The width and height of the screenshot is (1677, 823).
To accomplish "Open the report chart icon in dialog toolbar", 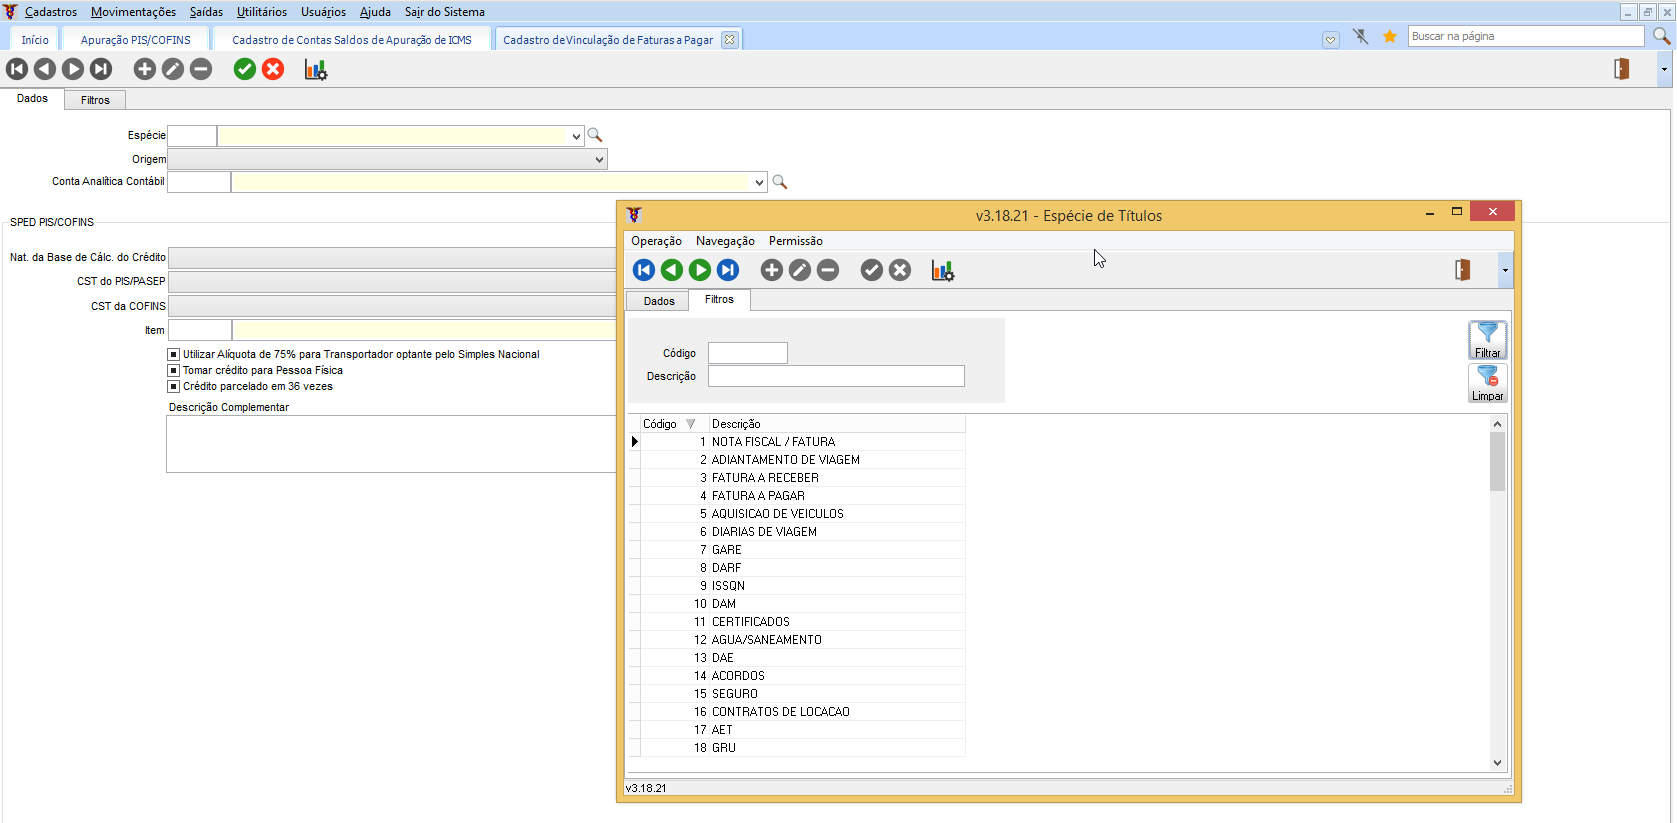I will click(942, 270).
